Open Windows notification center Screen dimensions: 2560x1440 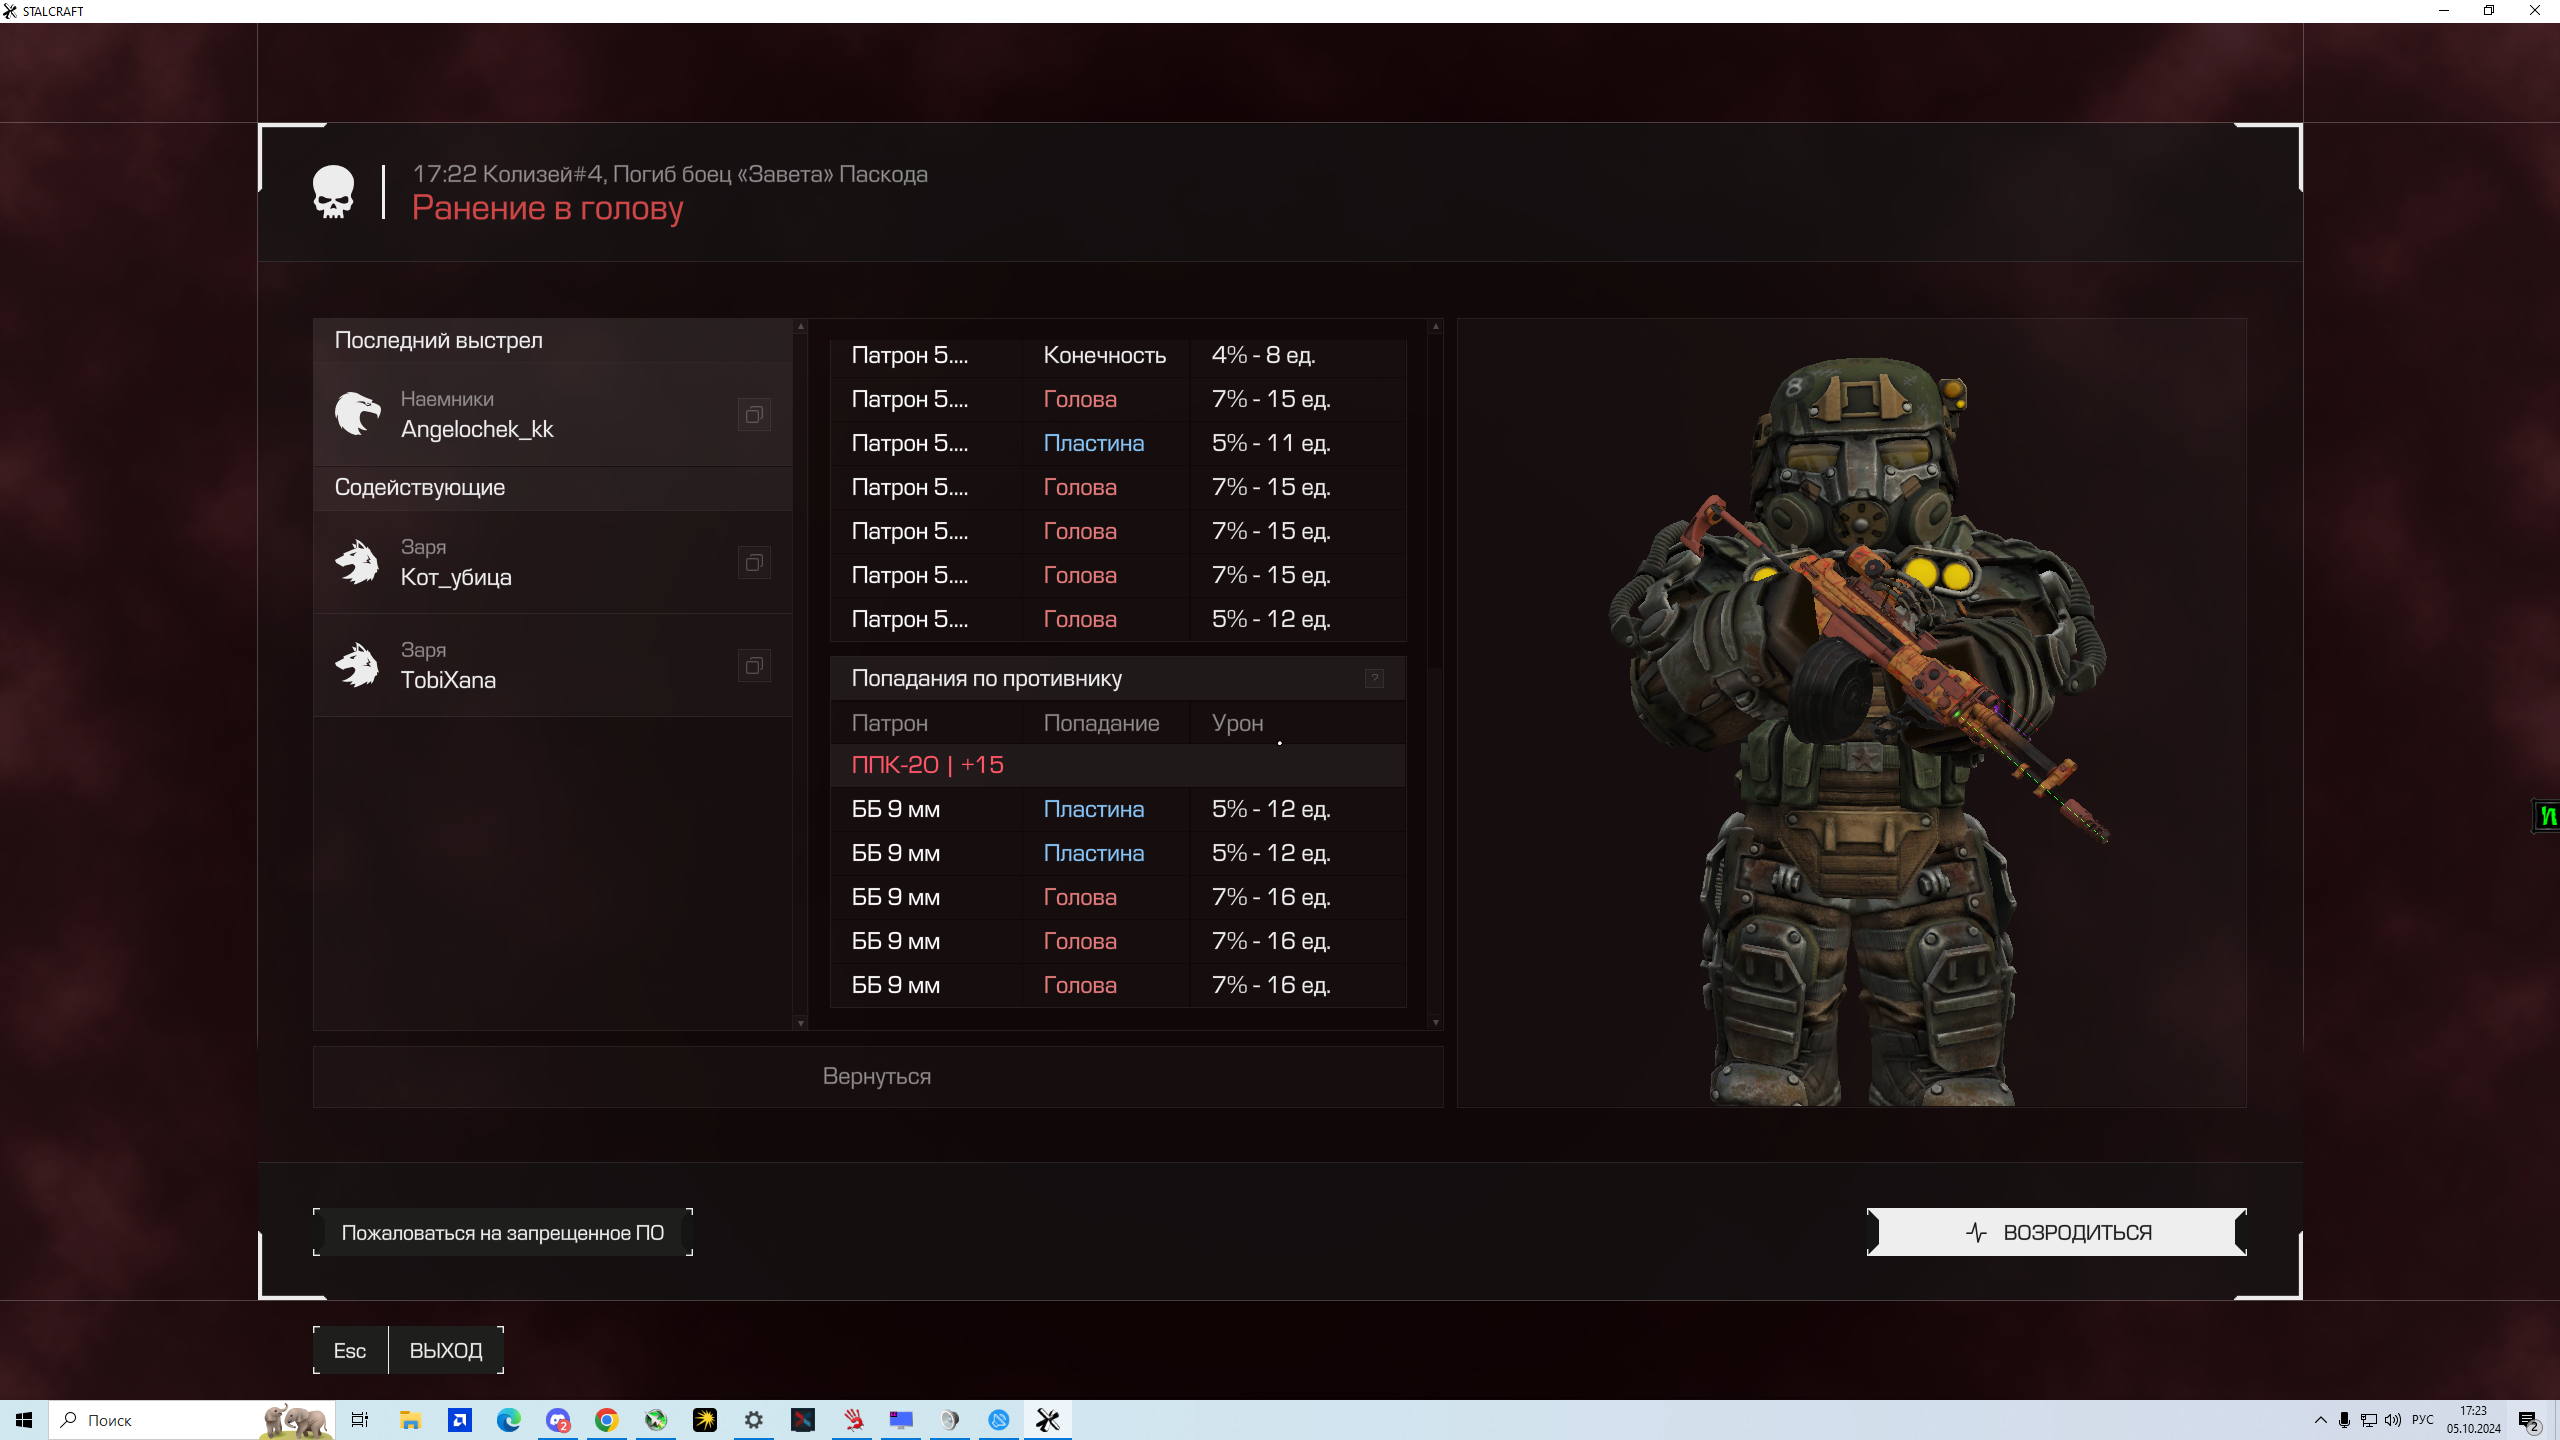coord(2530,1420)
